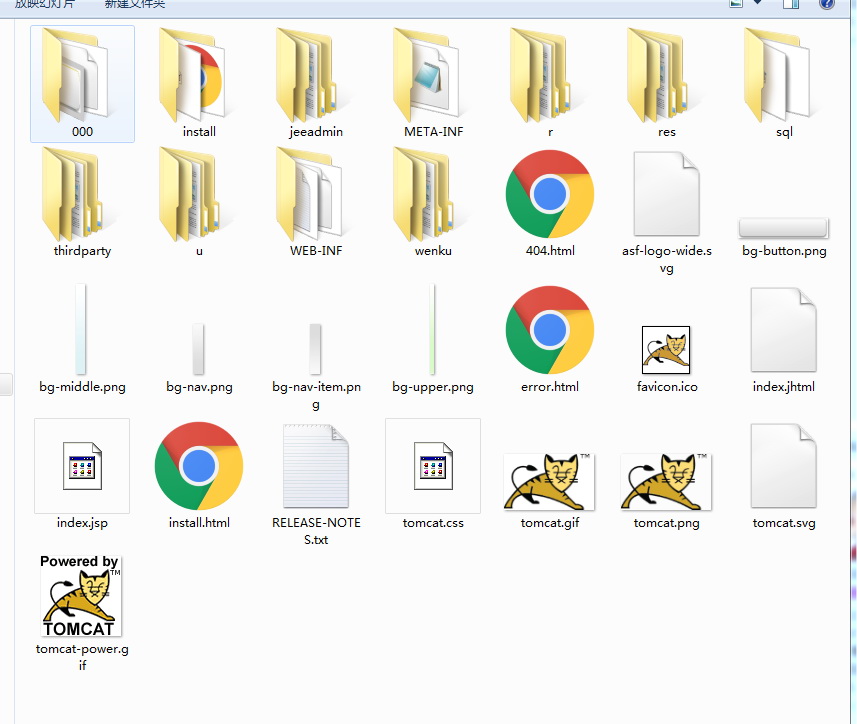Viewport: 857px width, 724px height.
Task: Select the asf-logo-wide.svg file
Action: click(667, 211)
